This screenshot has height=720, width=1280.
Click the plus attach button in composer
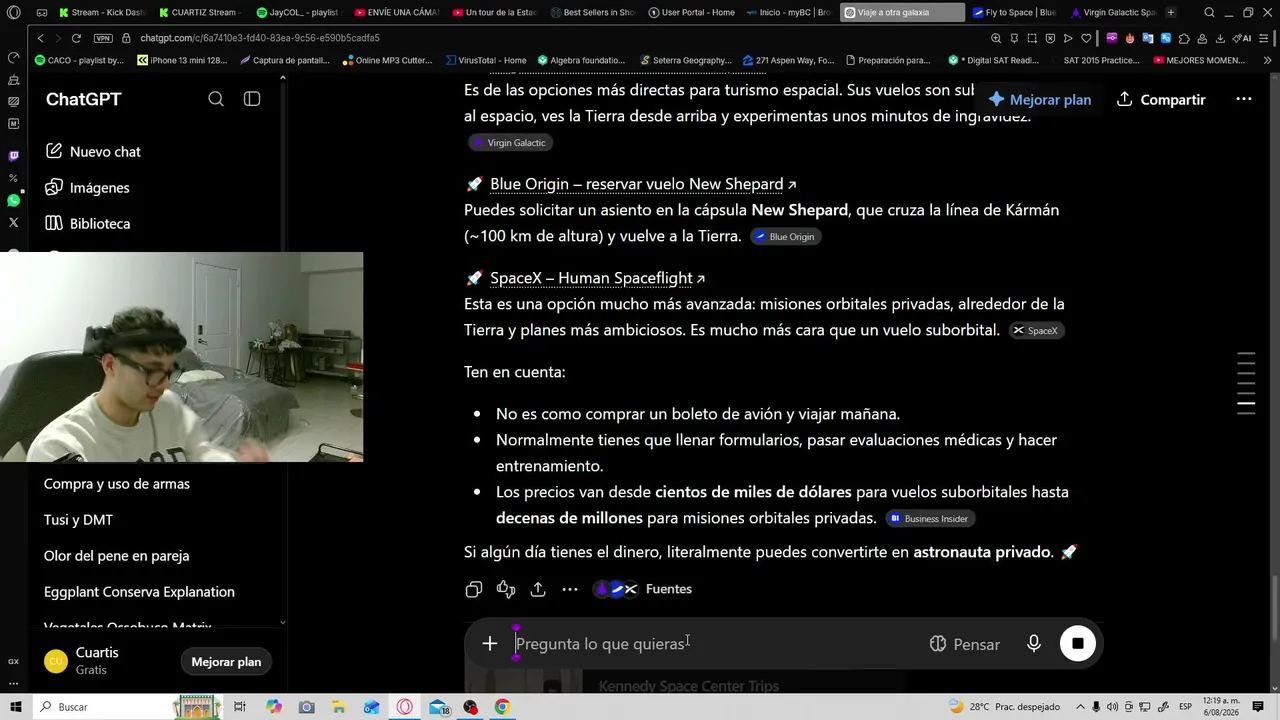tap(490, 644)
